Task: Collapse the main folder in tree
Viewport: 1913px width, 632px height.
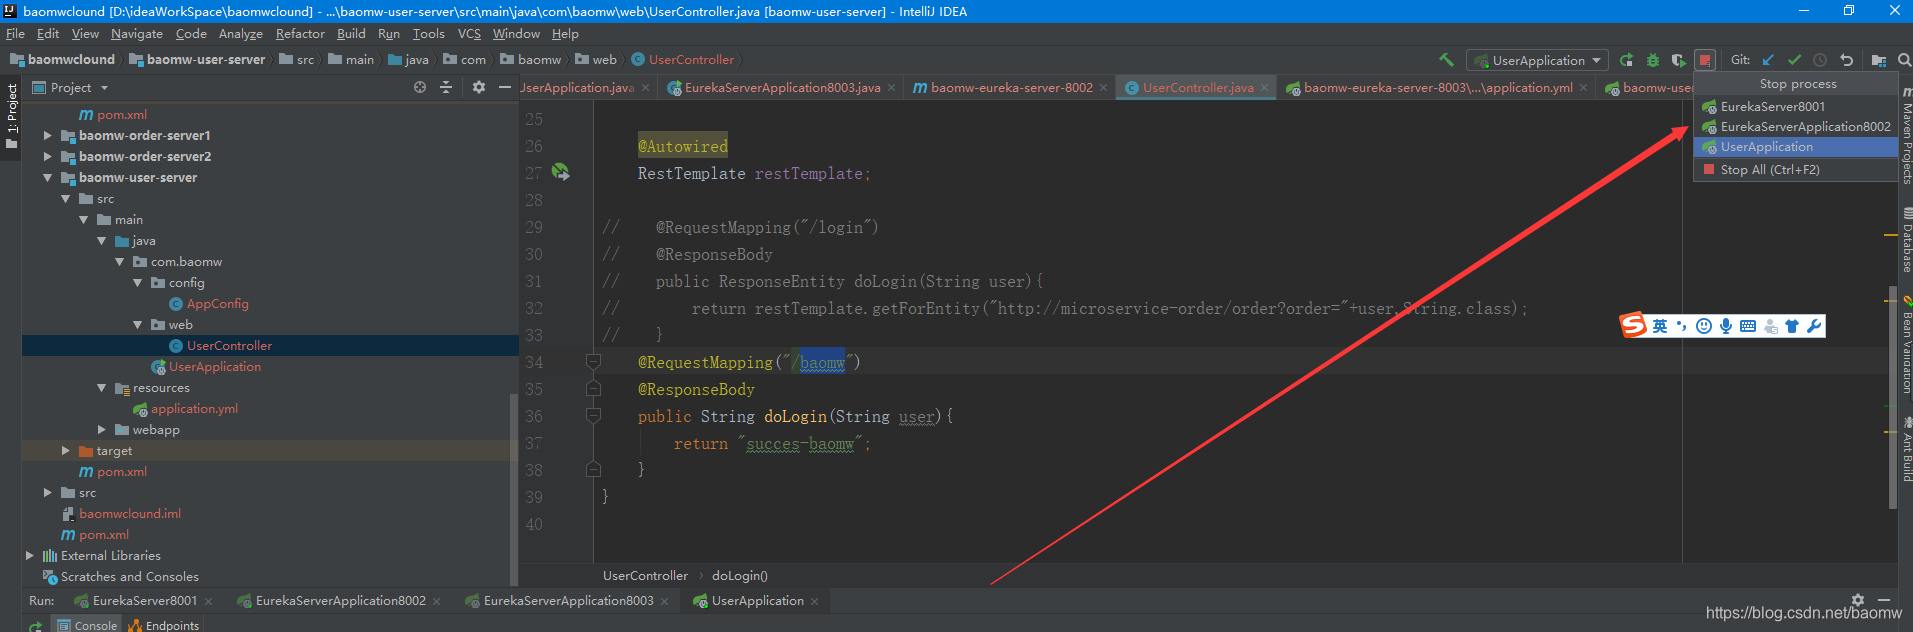Action: pos(83,219)
